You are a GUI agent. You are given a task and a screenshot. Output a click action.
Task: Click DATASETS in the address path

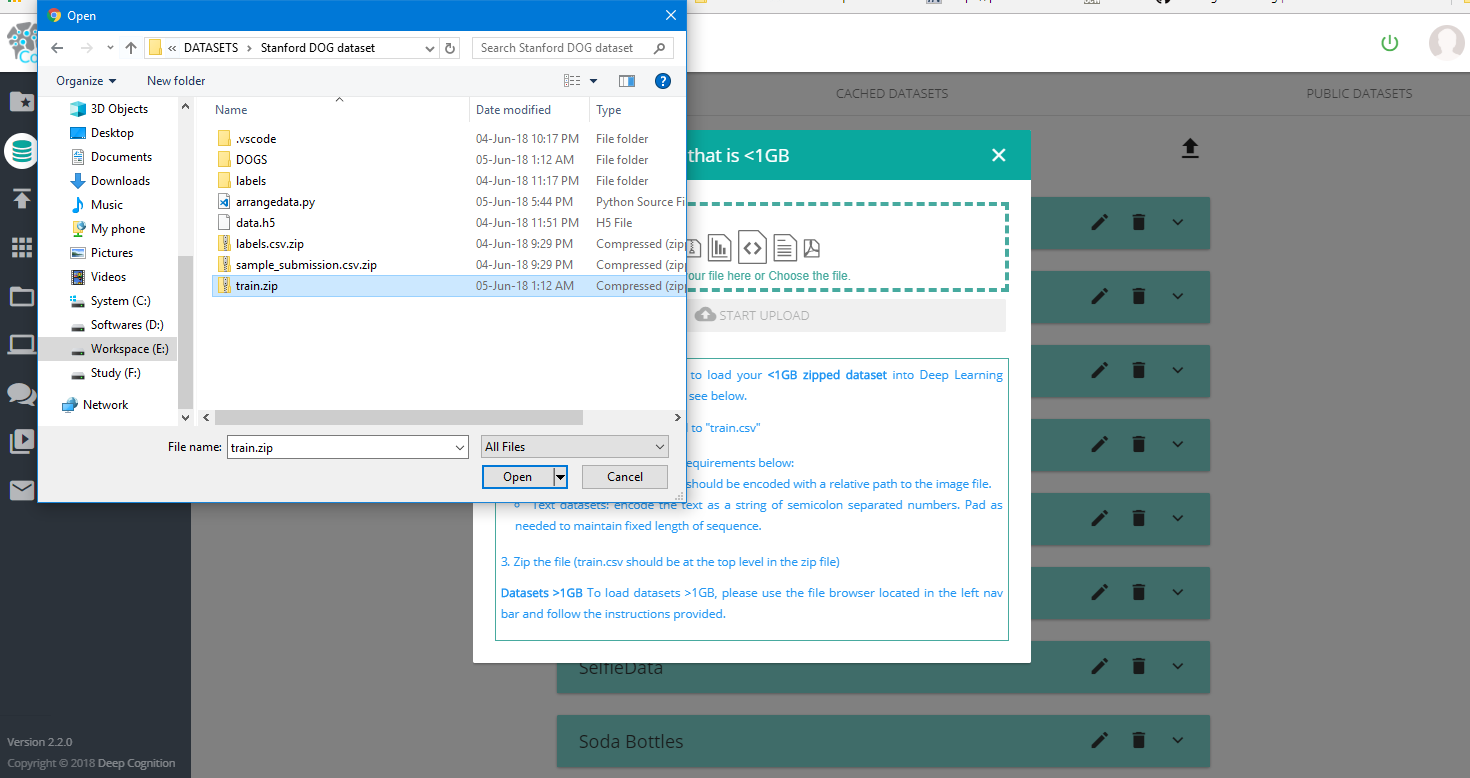(x=211, y=48)
